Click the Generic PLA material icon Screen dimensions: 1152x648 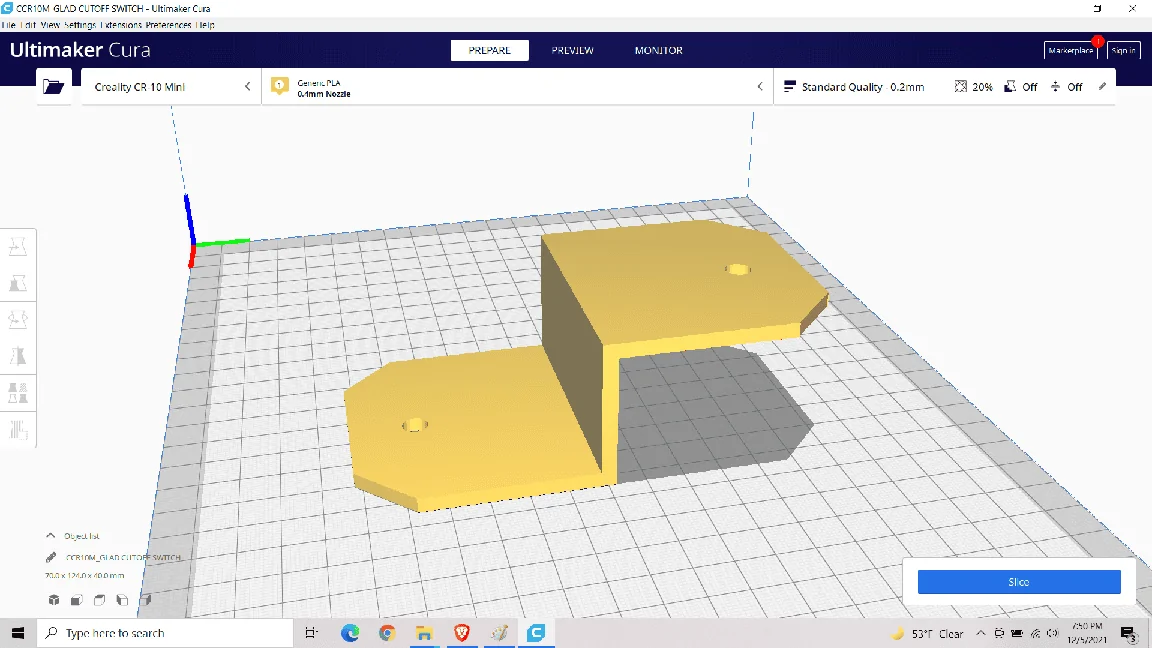[x=280, y=86]
